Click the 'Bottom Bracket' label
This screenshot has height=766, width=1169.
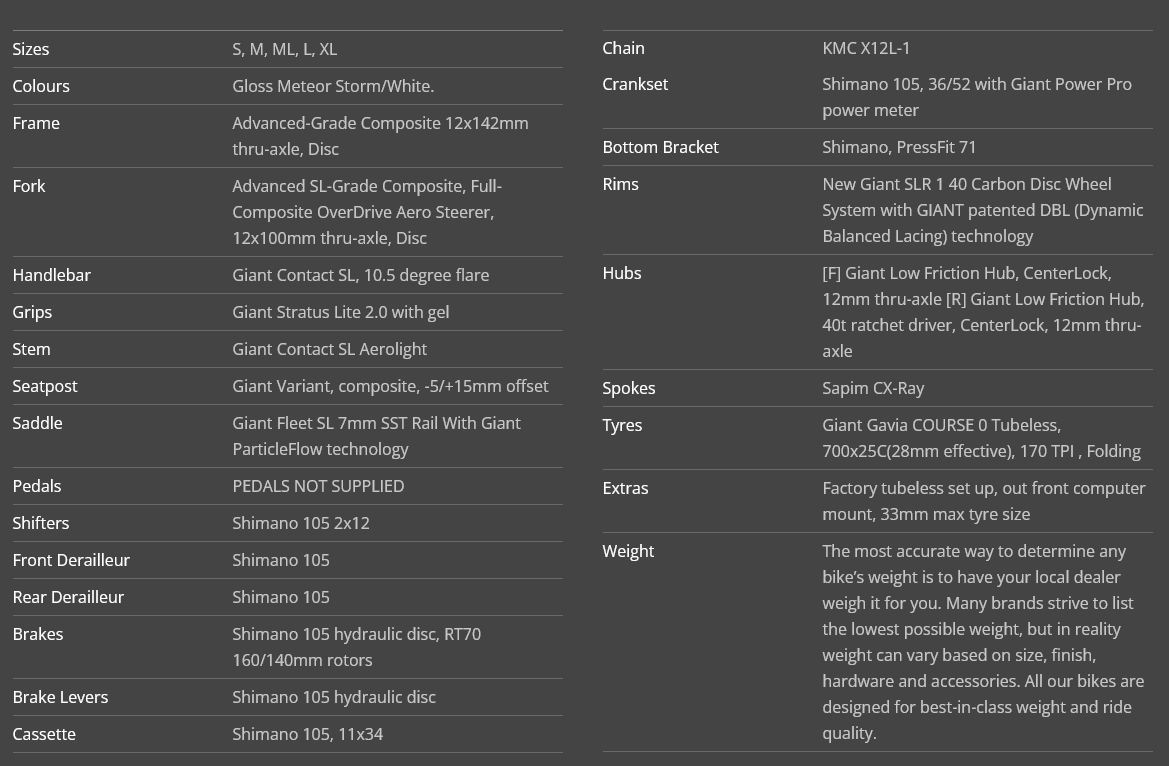pyautogui.click(x=661, y=148)
